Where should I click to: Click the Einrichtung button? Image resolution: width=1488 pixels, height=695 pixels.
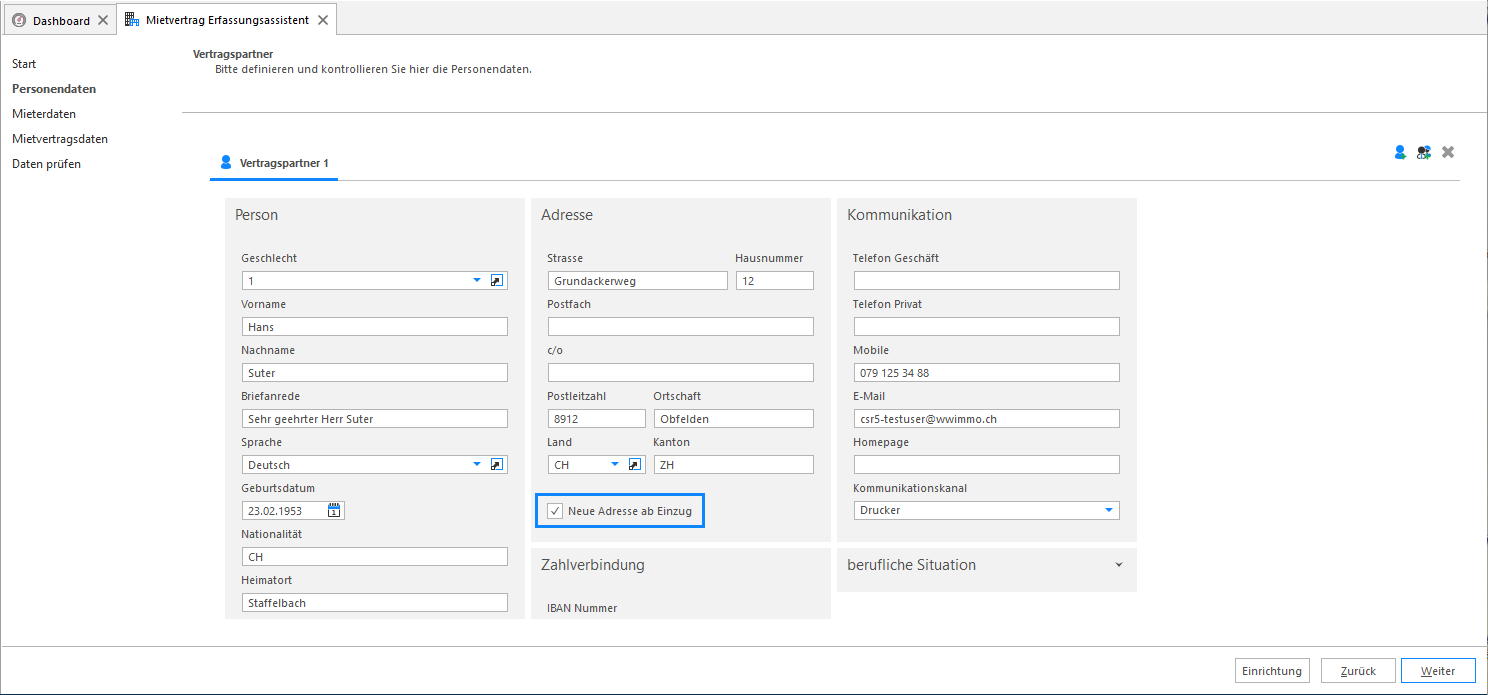[1272, 671]
